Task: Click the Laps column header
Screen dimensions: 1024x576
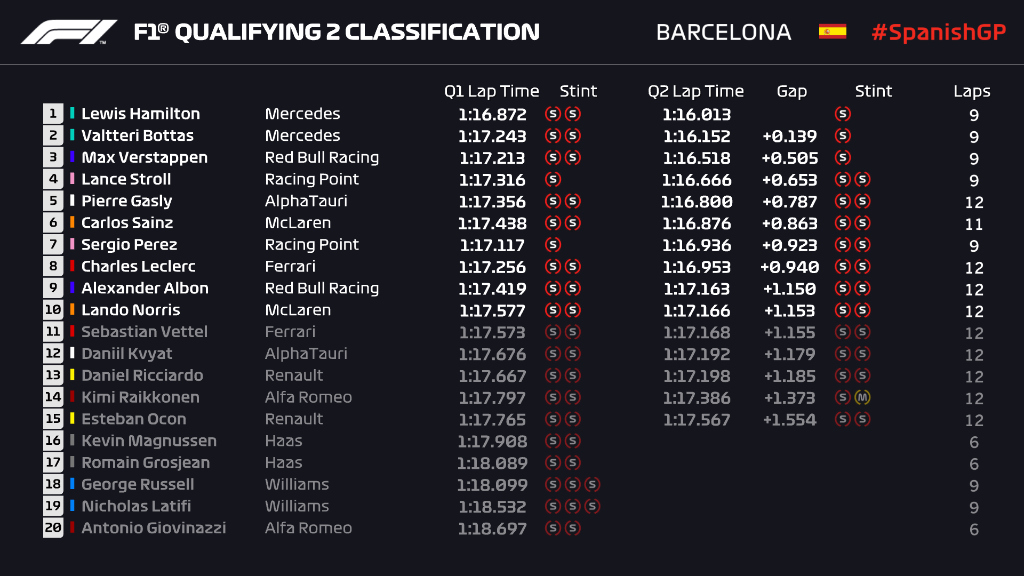Action: (x=971, y=91)
